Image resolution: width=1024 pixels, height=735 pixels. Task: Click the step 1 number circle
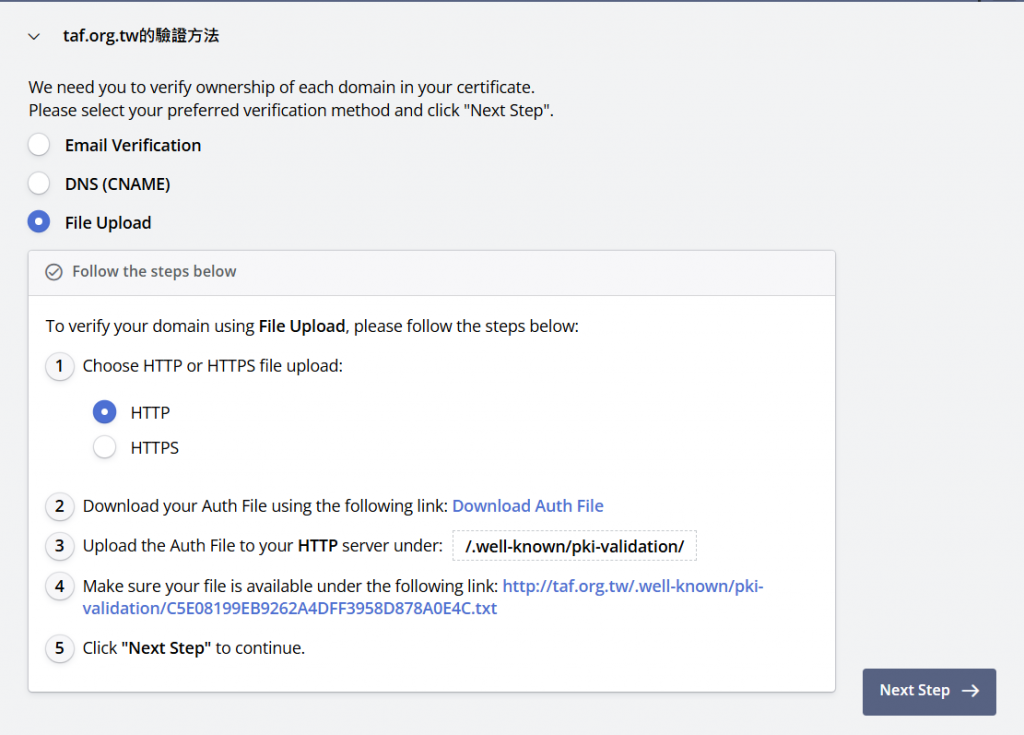[60, 366]
